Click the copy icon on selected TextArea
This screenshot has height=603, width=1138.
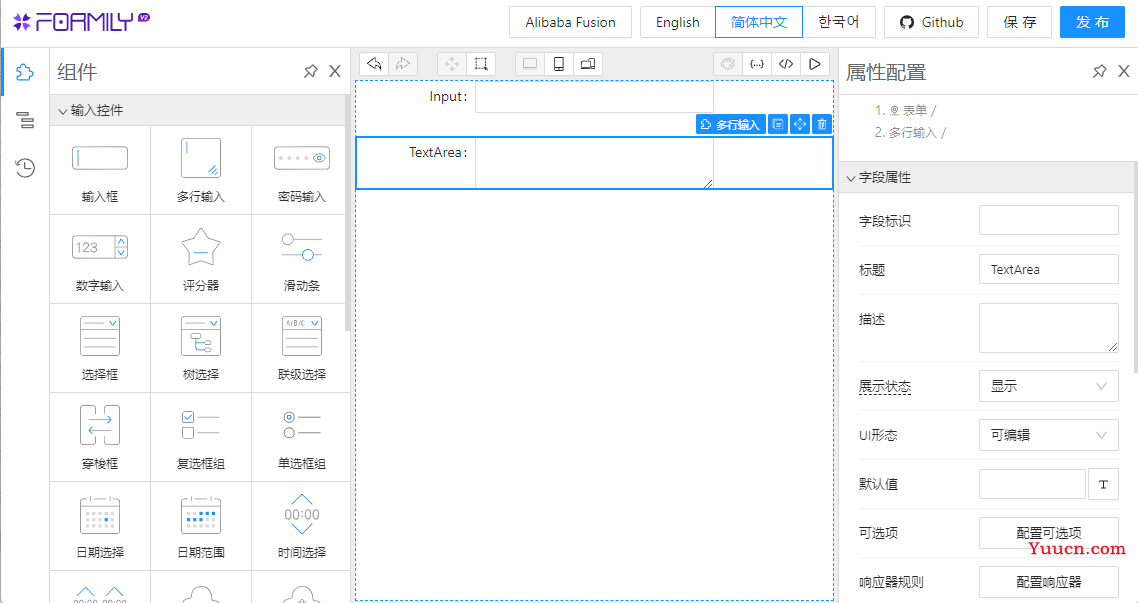(778, 125)
